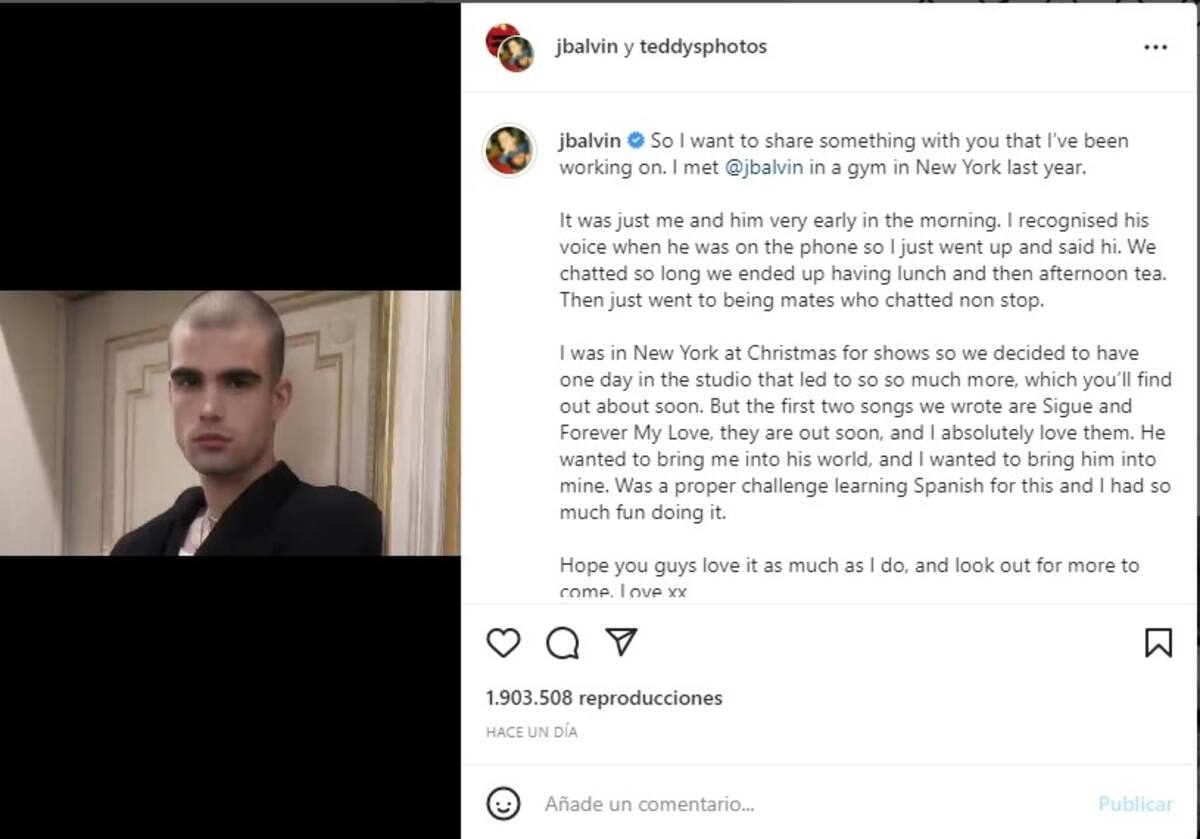Click the 'HACE UN DÍA' timestamp
Image resolution: width=1200 pixels, height=839 pixels.
click(532, 732)
